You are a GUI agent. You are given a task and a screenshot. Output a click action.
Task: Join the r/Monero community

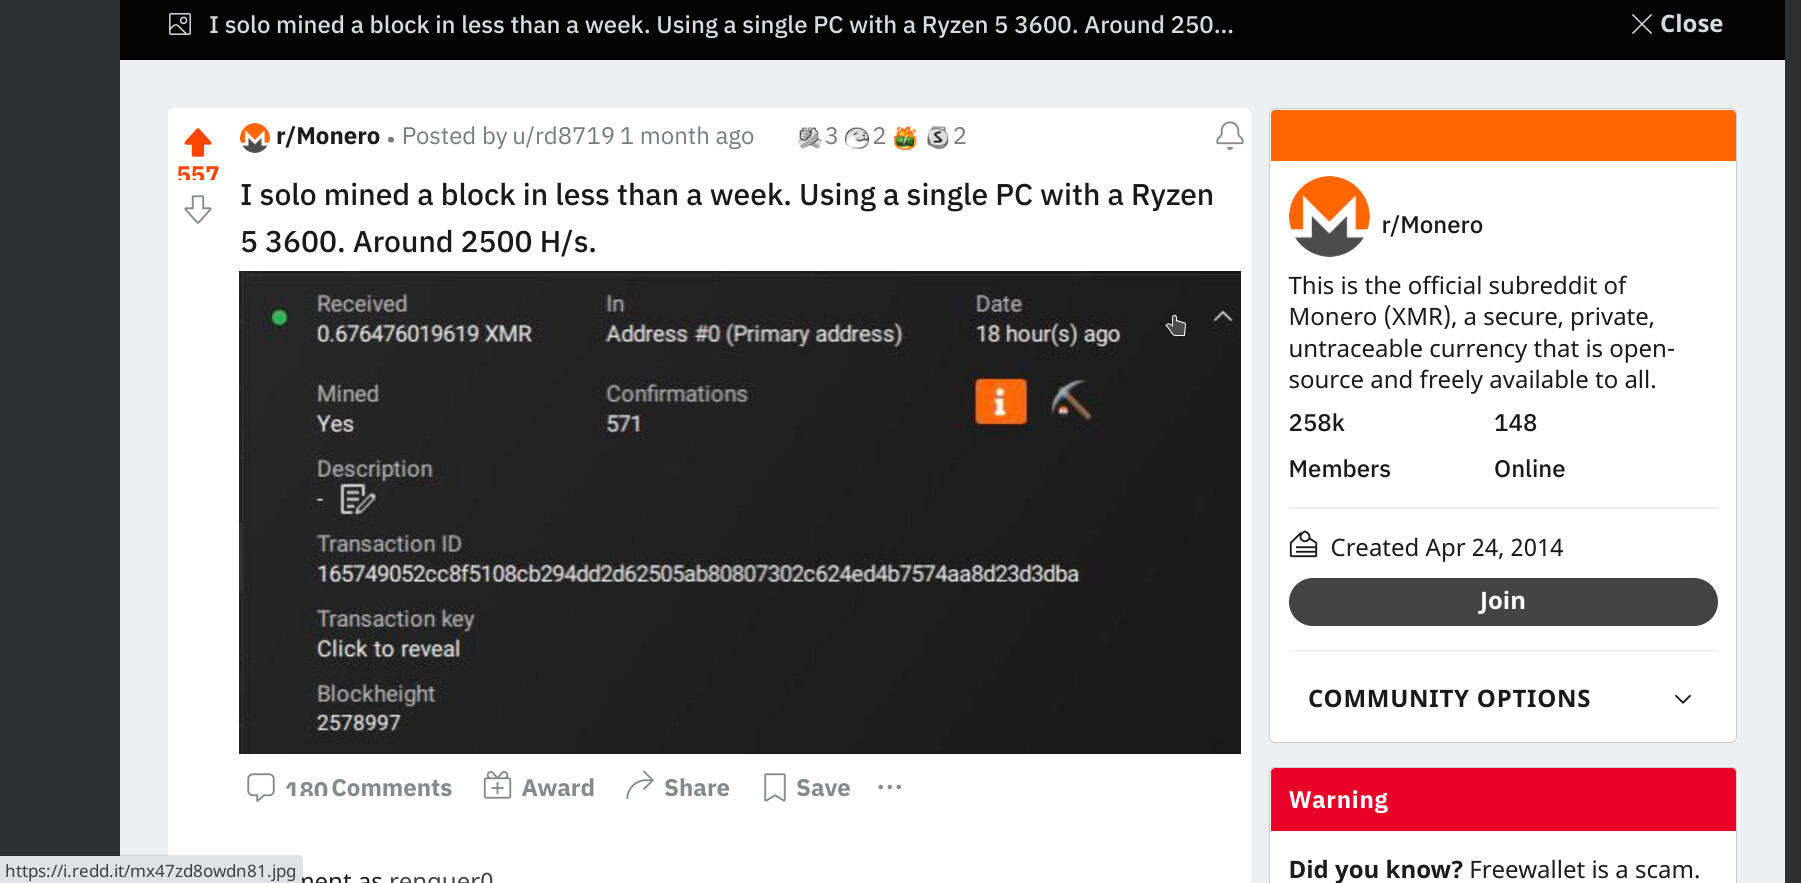point(1502,602)
